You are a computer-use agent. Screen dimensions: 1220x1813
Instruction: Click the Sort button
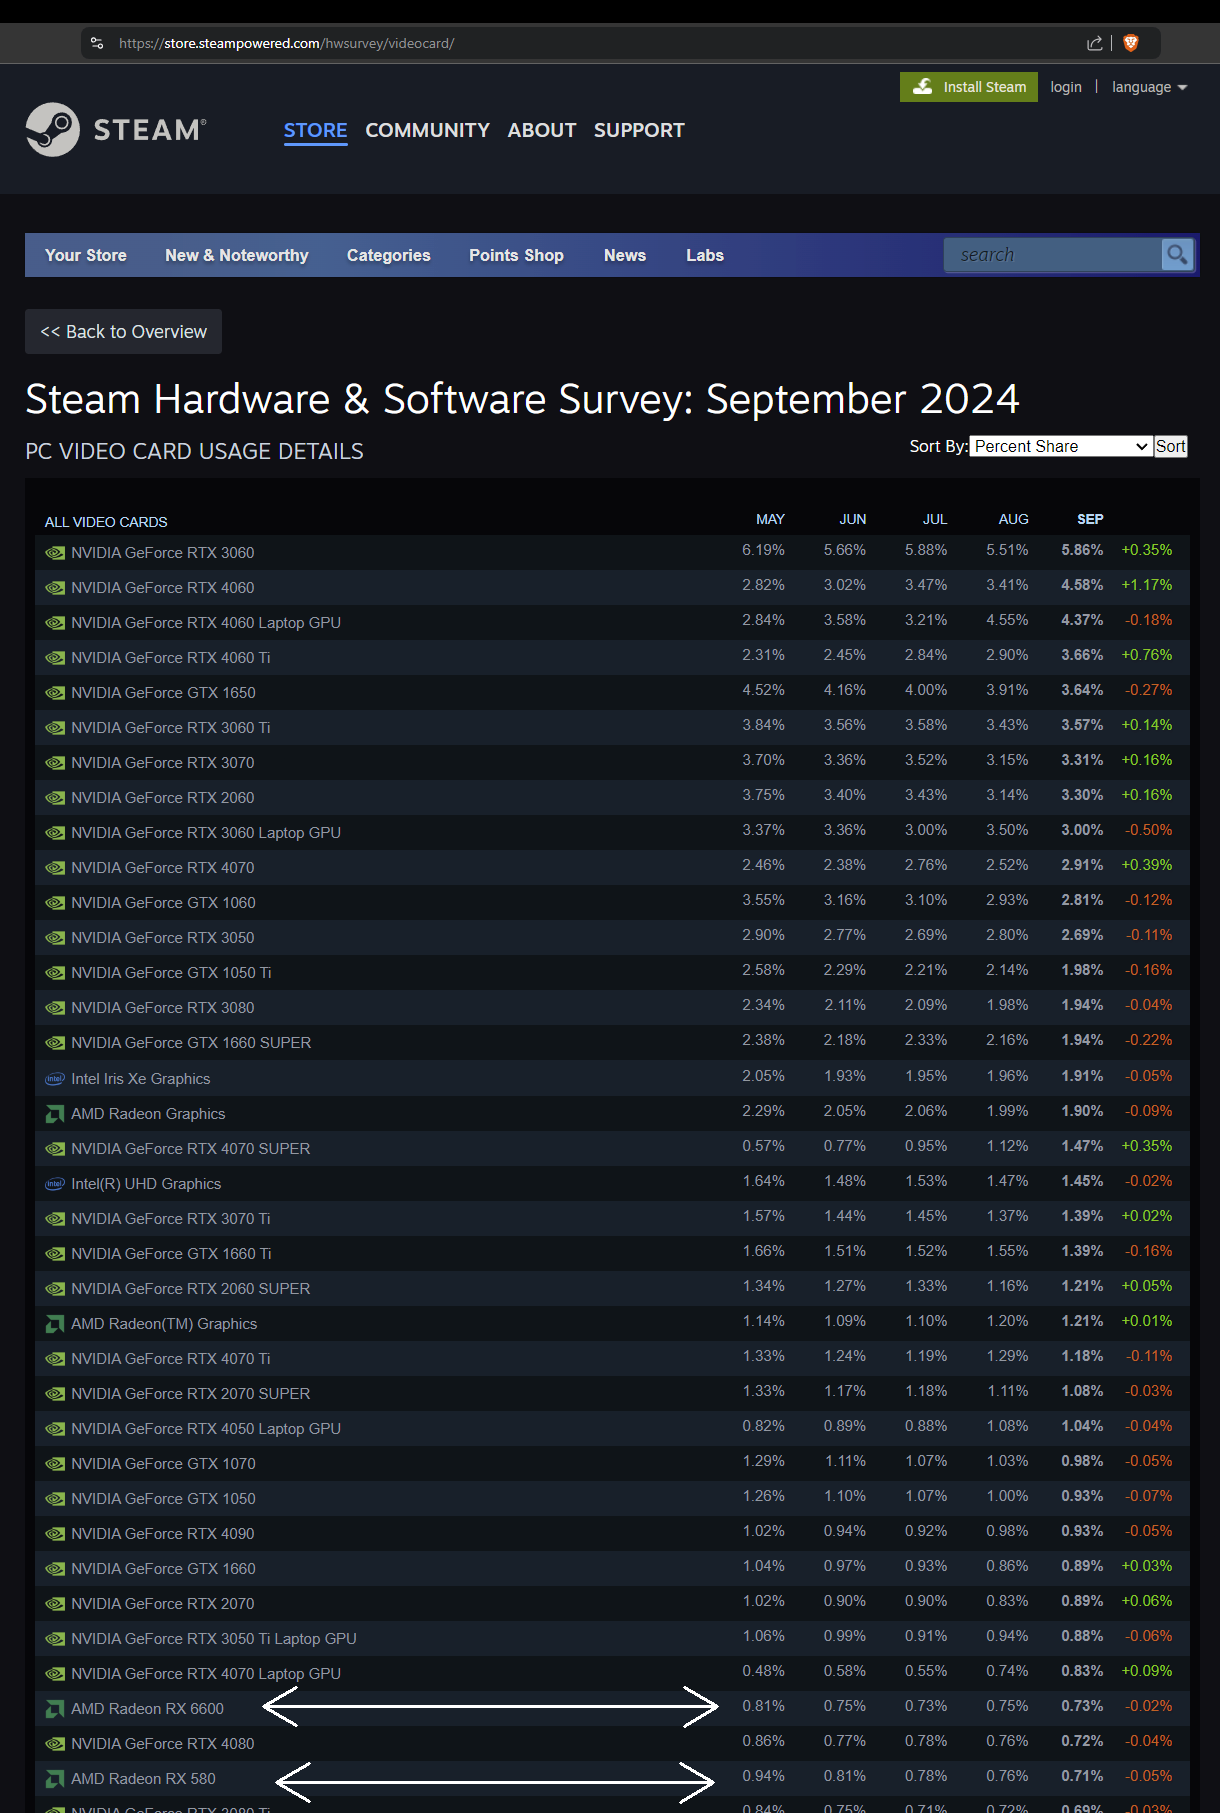[x=1171, y=447]
